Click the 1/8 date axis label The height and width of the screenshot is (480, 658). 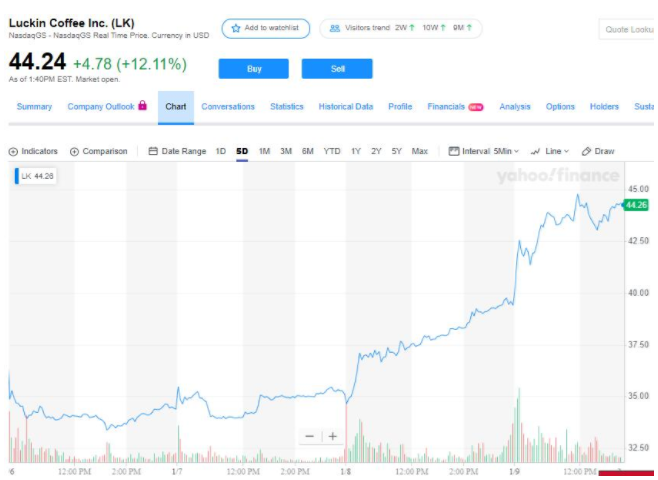pos(345,472)
